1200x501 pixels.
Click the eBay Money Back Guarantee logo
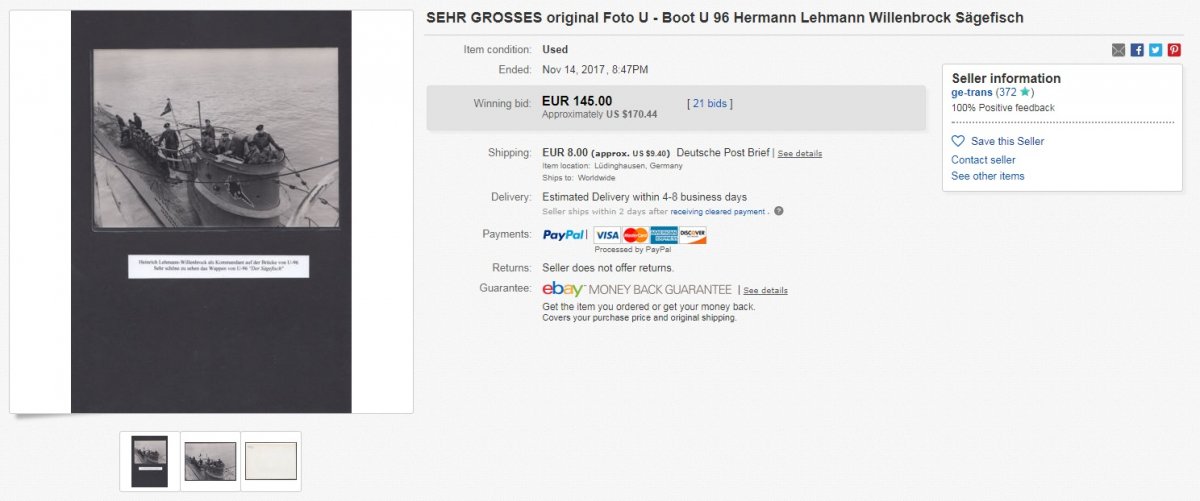pos(563,289)
